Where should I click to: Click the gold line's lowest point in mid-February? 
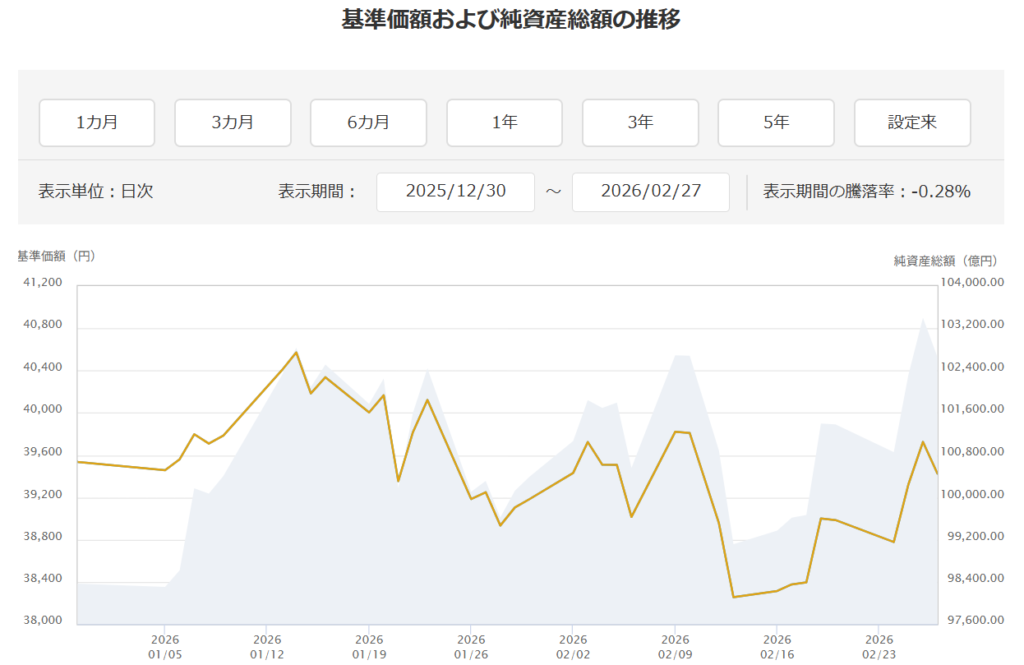[734, 597]
